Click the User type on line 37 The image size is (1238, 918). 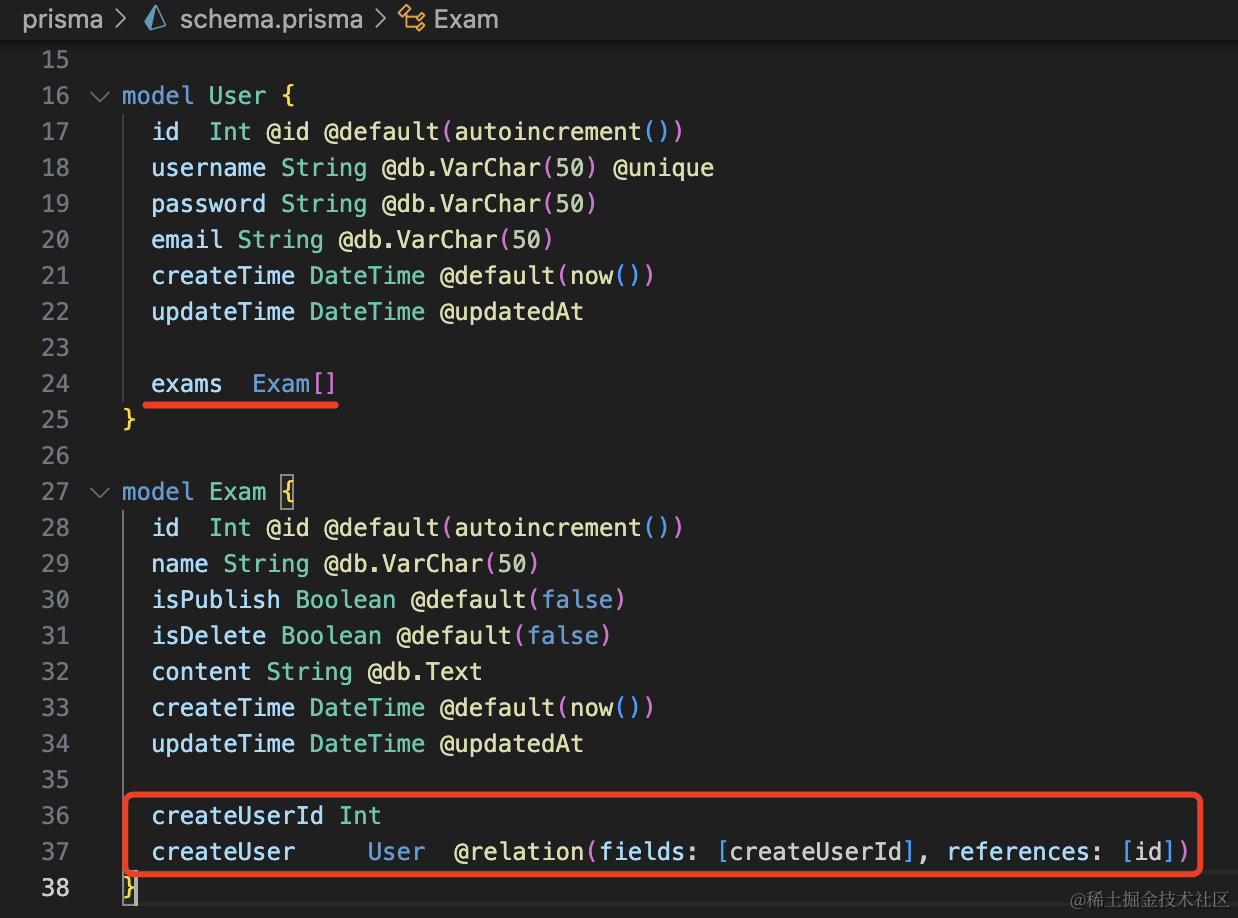point(396,852)
